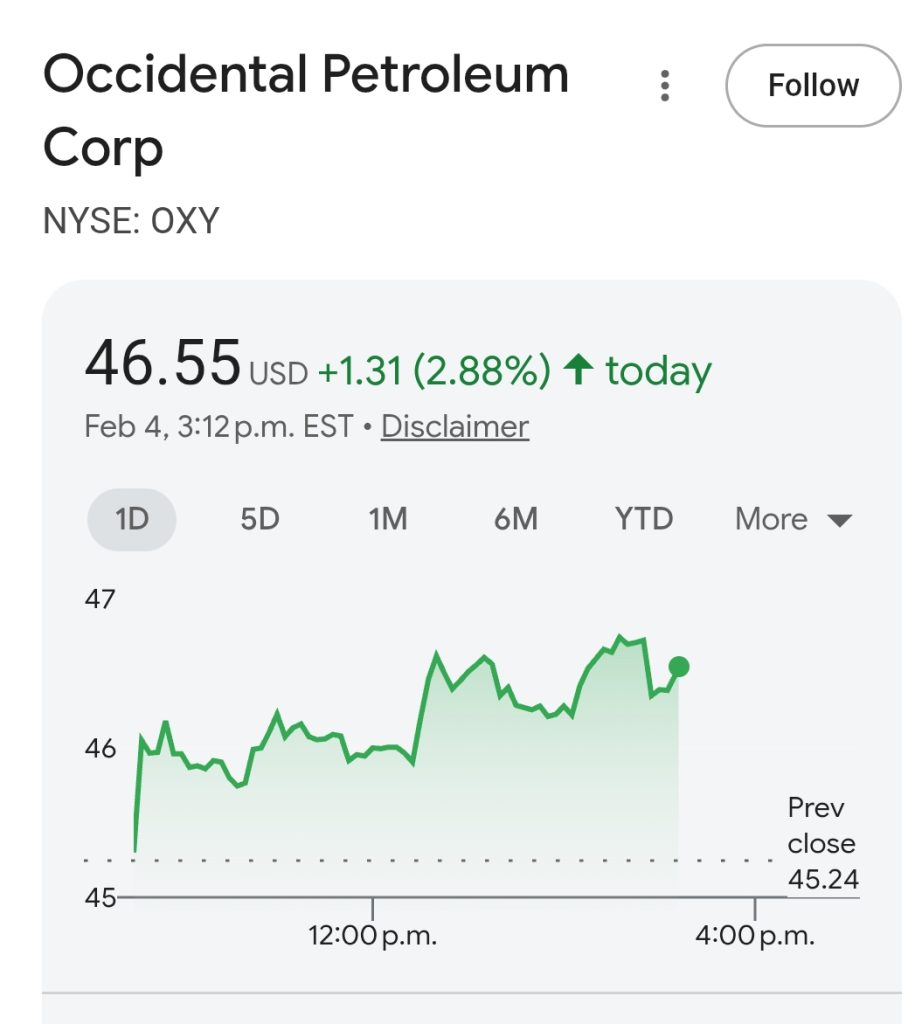This screenshot has width=915, height=1024.
Task: Click the 12:00 p.m. time axis label
Action: click(373, 937)
